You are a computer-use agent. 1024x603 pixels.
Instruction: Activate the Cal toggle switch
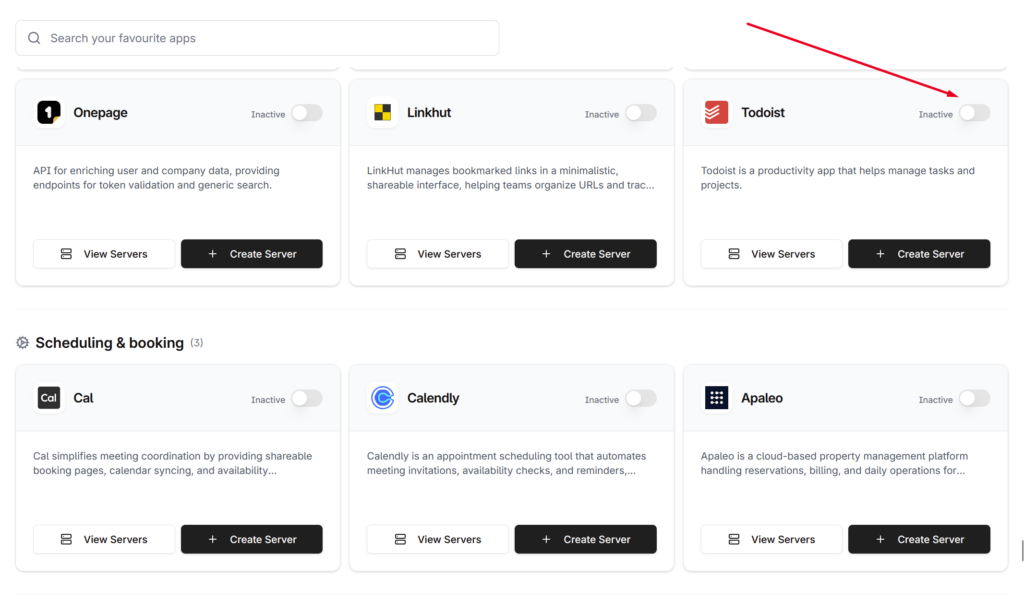click(307, 399)
